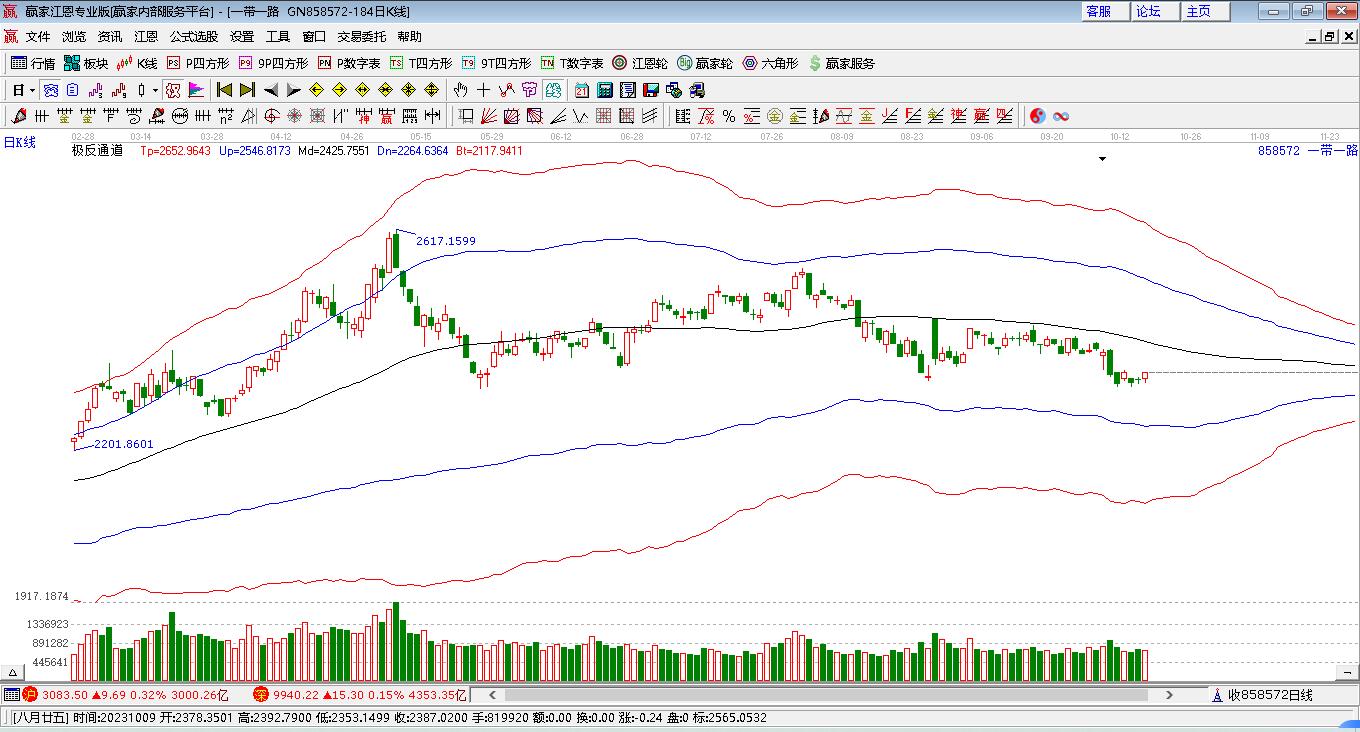Click the red floppy disk save icon
This screenshot has height=732, width=1360.
click(651, 90)
